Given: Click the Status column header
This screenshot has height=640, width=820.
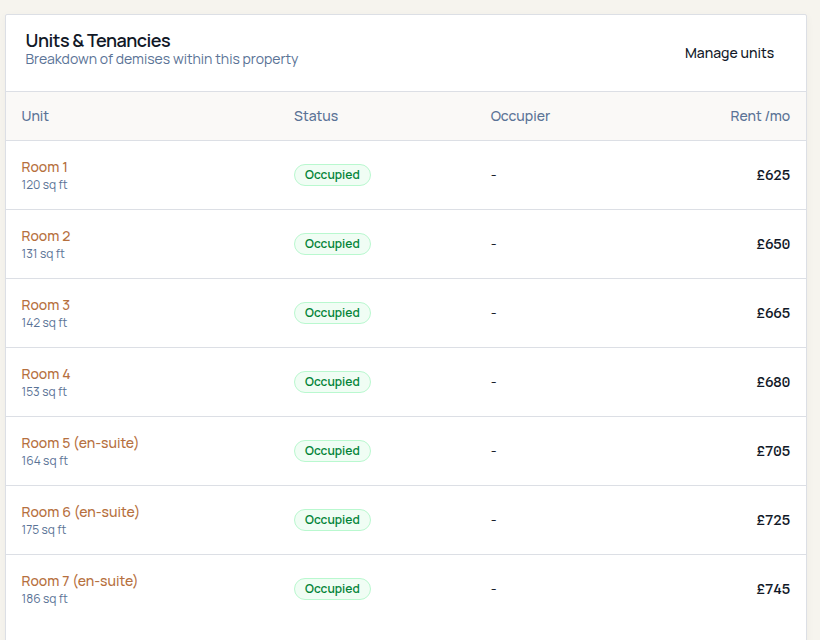Looking at the screenshot, I should pyautogui.click(x=316, y=116).
